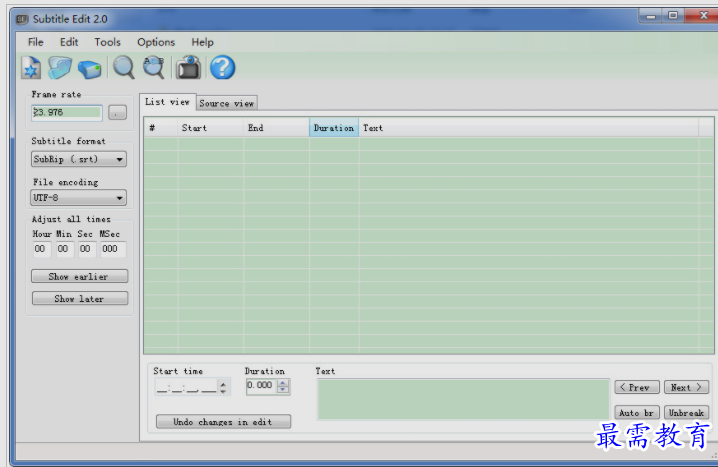Click the Save subtitle toolbar icon
Viewport: 718px width, 467px height.
pos(91,68)
